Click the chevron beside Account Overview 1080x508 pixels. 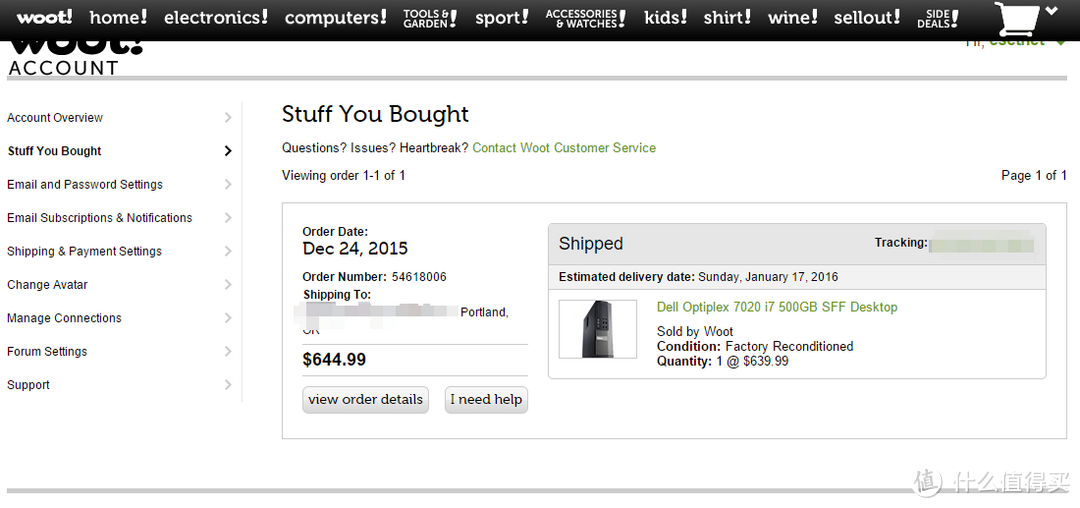pos(228,118)
